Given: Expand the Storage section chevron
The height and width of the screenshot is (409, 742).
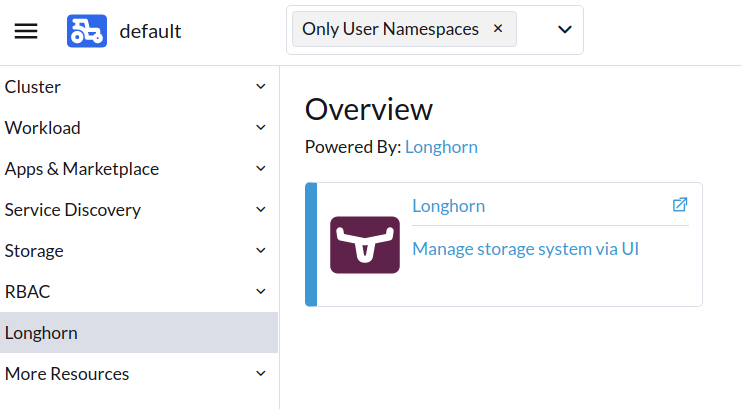Looking at the screenshot, I should [261, 251].
